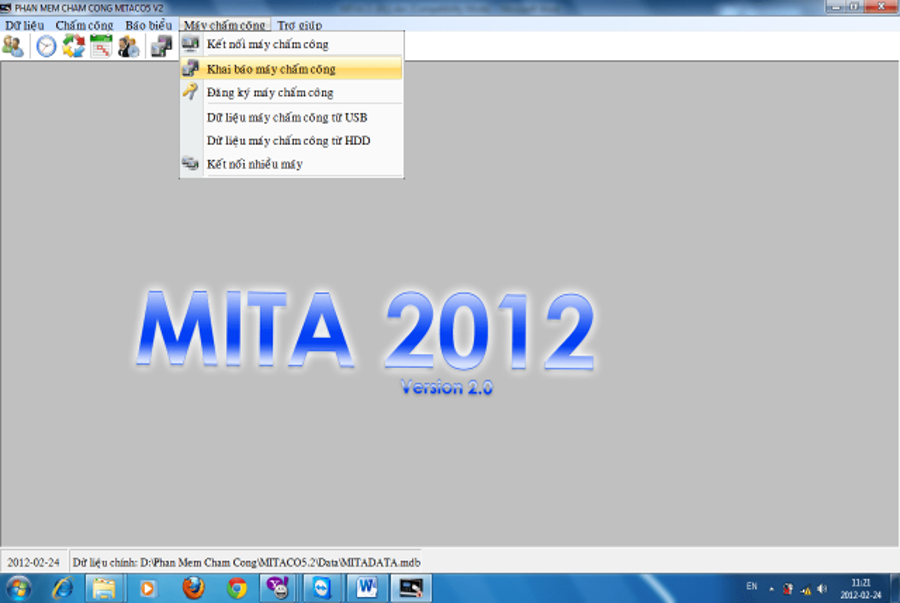The image size is (900, 603).
Task: Open the Báo biểu menu
Action: (x=148, y=25)
